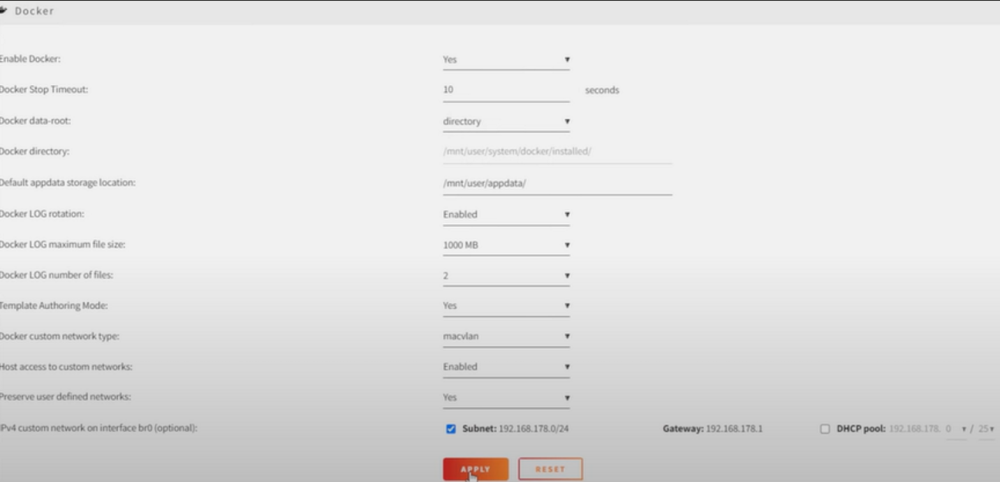The height and width of the screenshot is (482, 1000).
Task: Open the Enable Docker dropdown
Action: [x=506, y=59]
